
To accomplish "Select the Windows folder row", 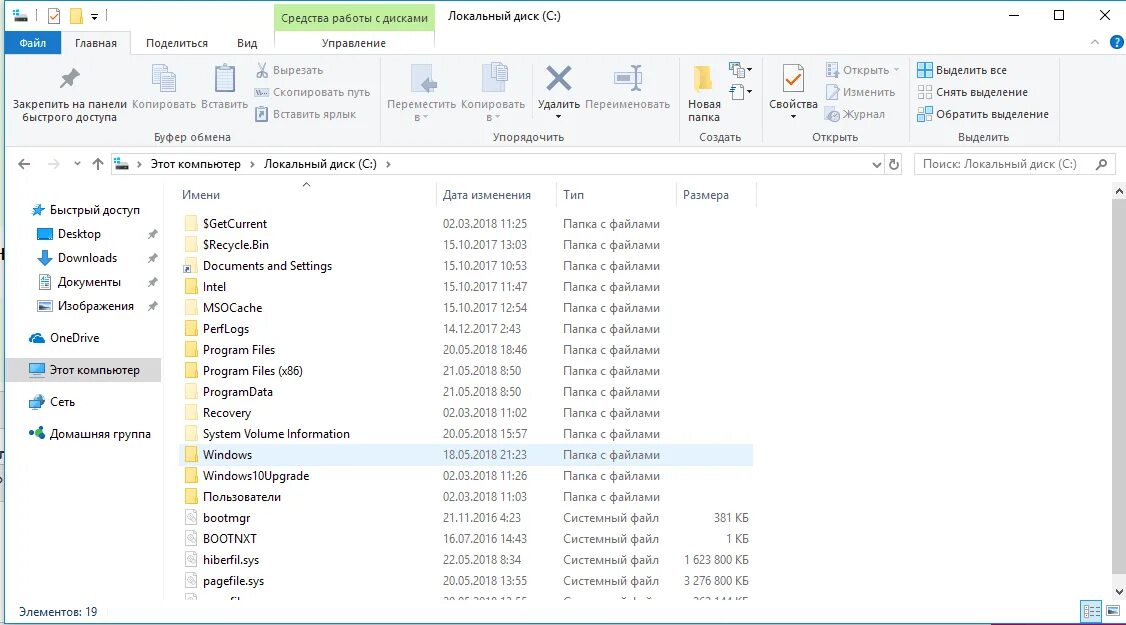I will [x=466, y=455].
